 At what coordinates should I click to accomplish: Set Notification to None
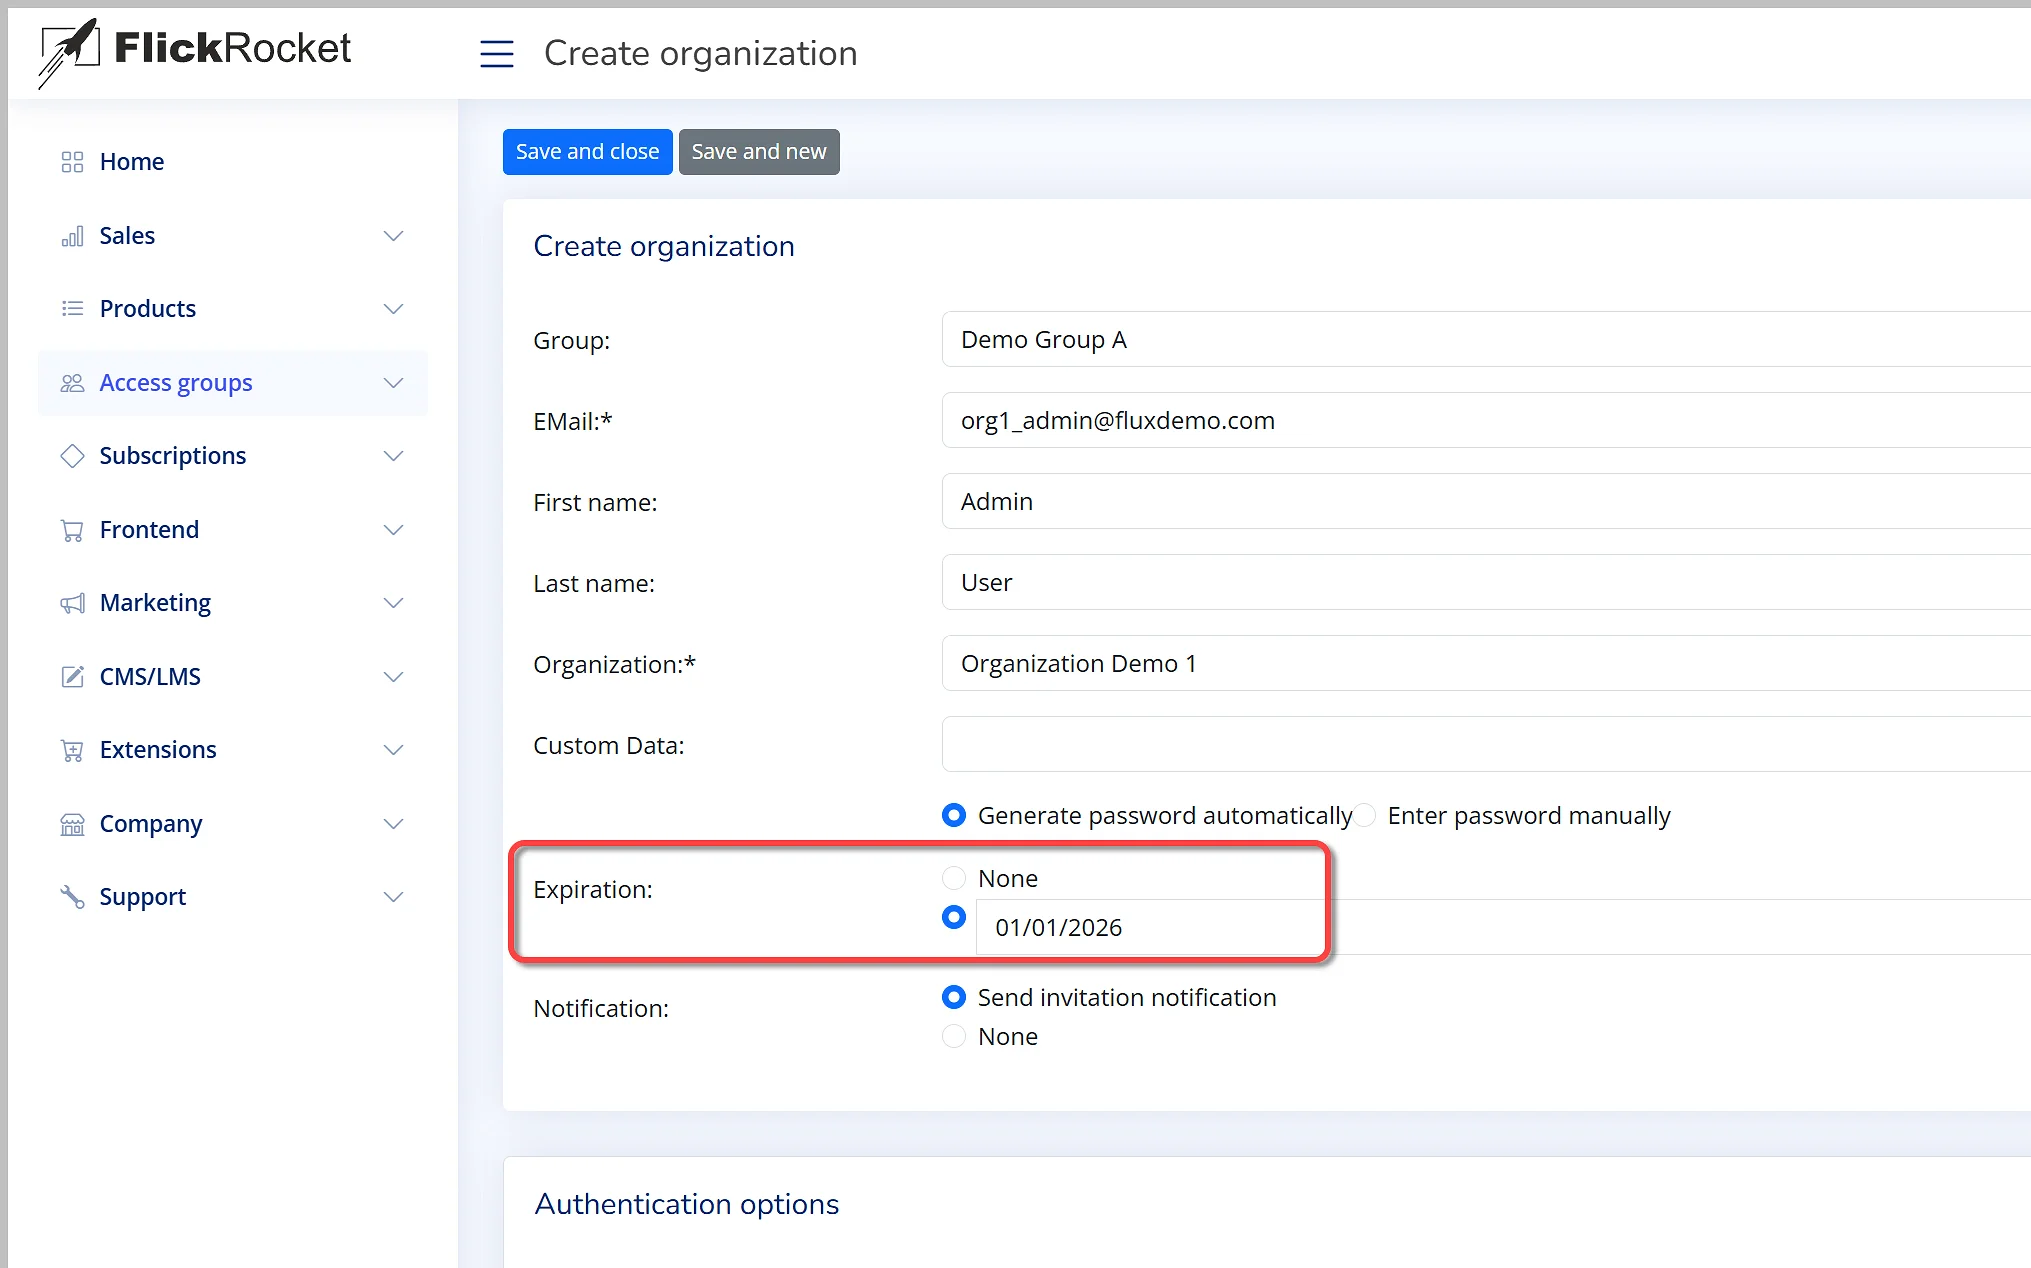954,1037
